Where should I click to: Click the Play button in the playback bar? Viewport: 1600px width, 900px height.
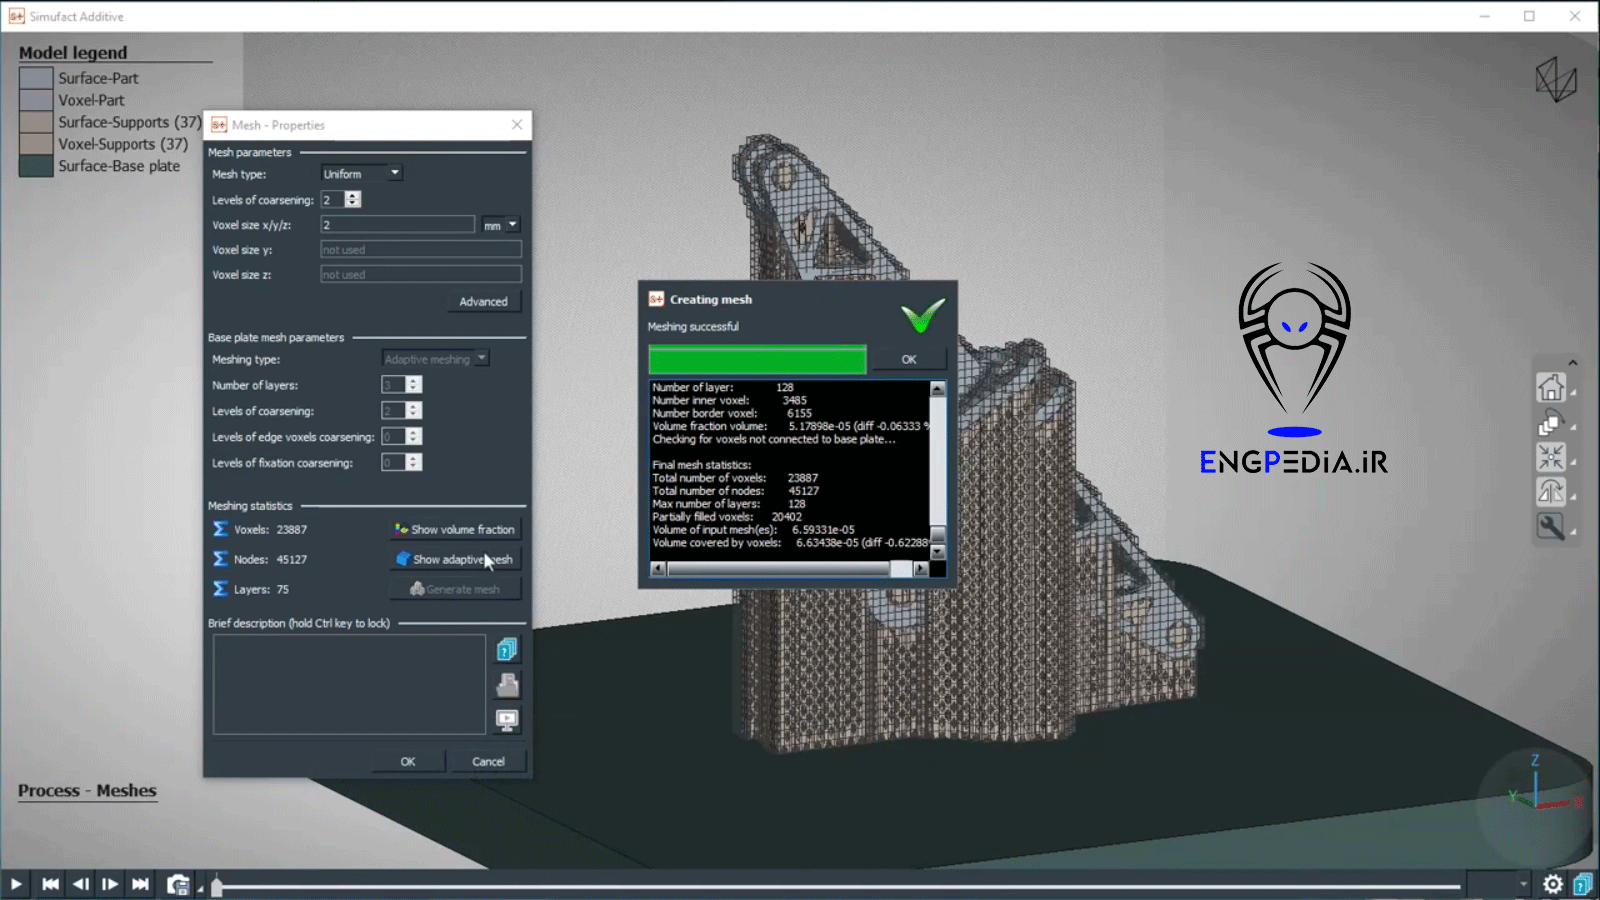point(16,884)
